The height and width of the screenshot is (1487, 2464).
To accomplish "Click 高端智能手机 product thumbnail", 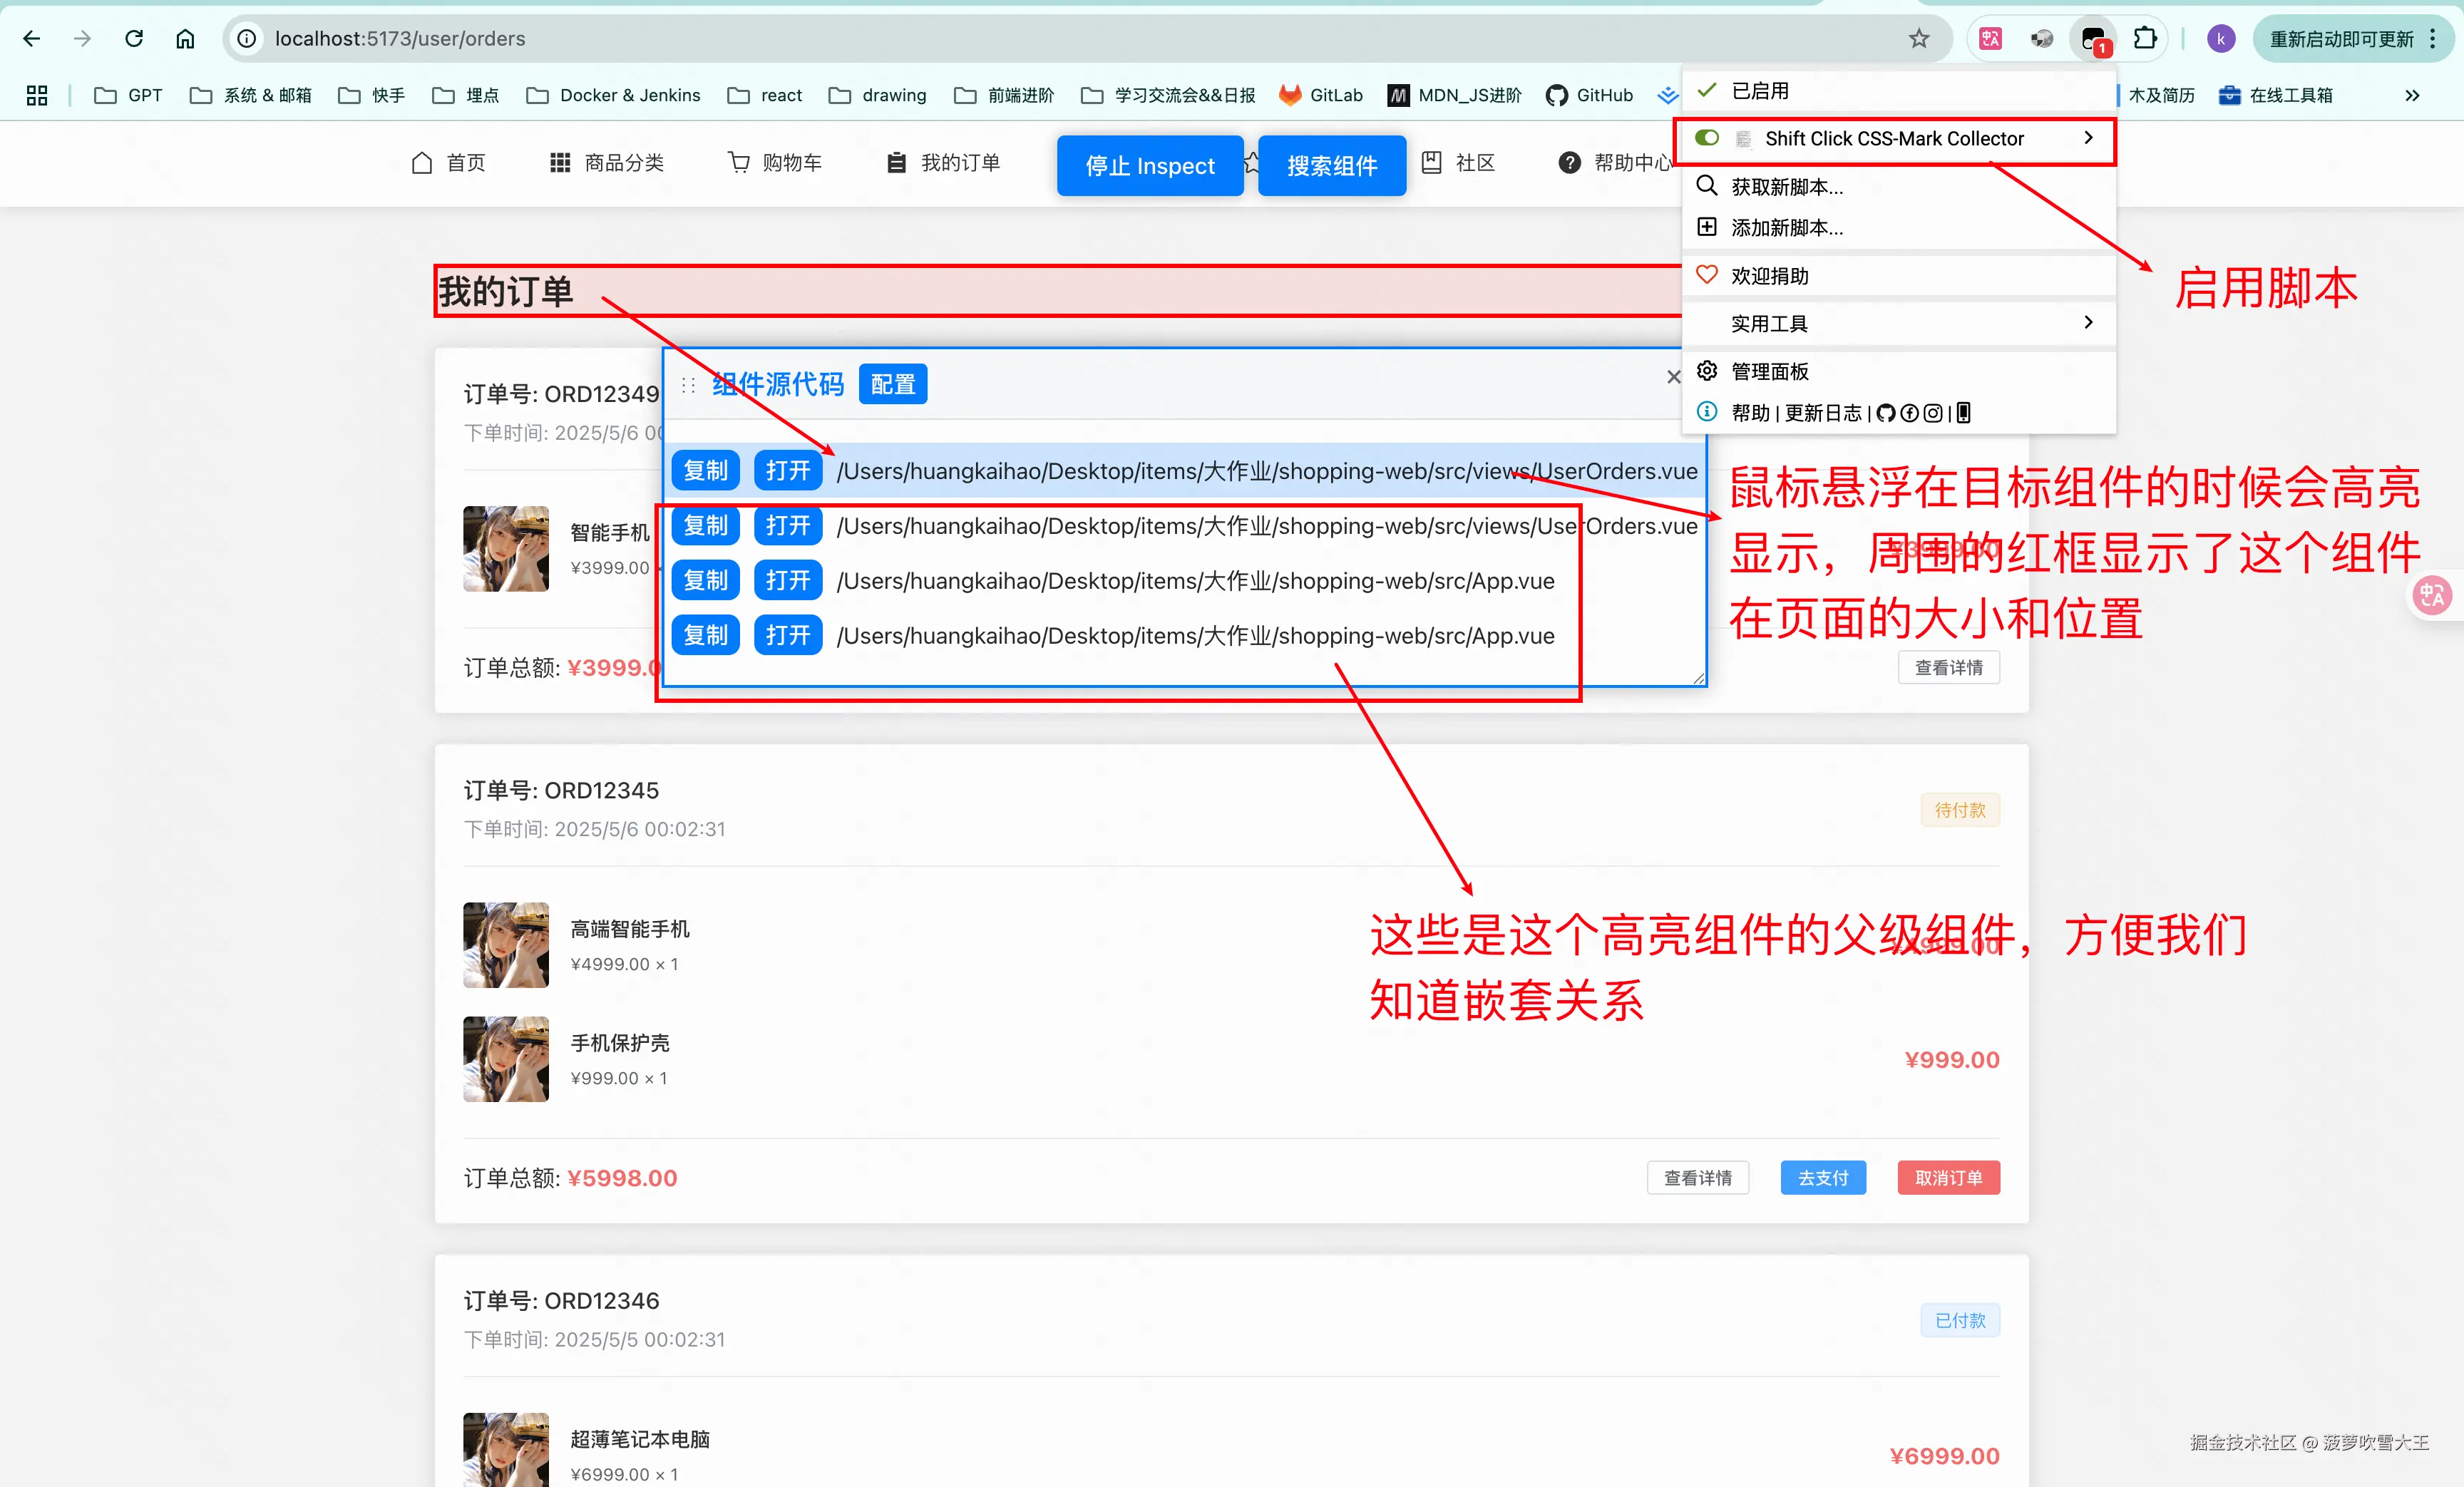I will tap(506, 945).
